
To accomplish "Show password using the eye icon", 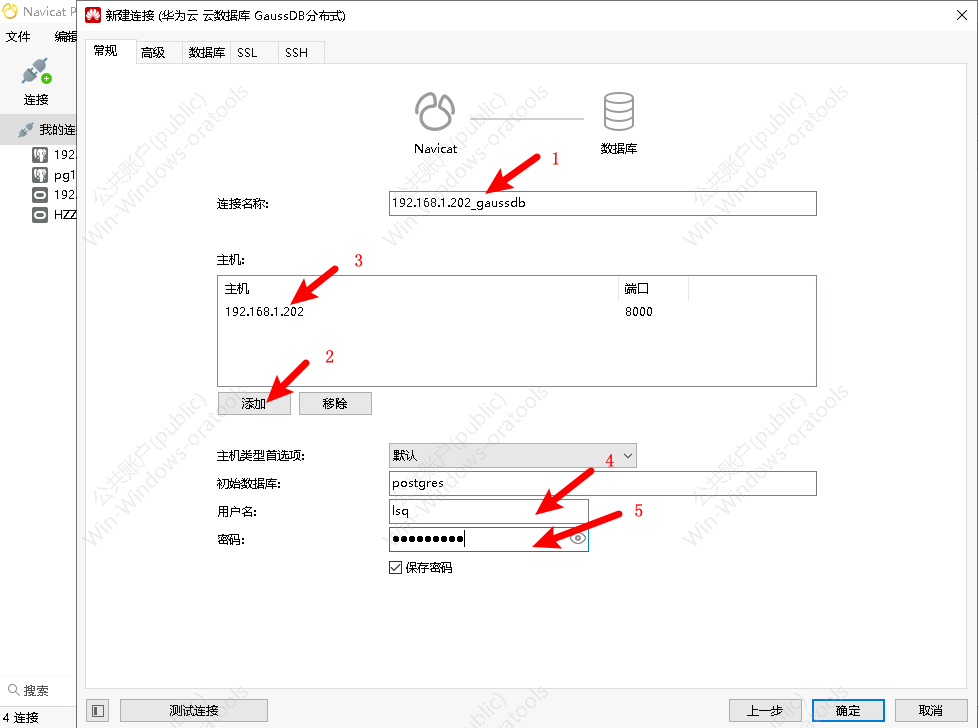I will point(577,539).
